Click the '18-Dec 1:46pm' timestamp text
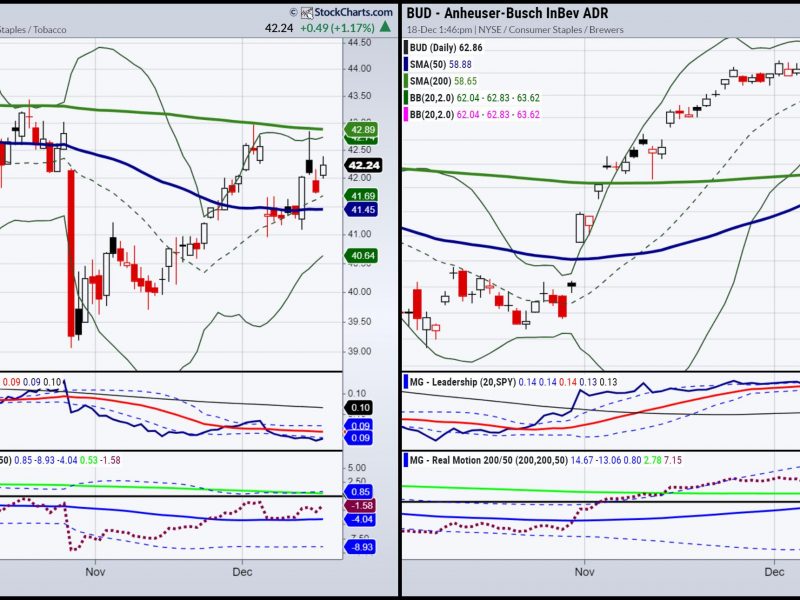Image resolution: width=800 pixels, height=600 pixels. tap(441, 30)
